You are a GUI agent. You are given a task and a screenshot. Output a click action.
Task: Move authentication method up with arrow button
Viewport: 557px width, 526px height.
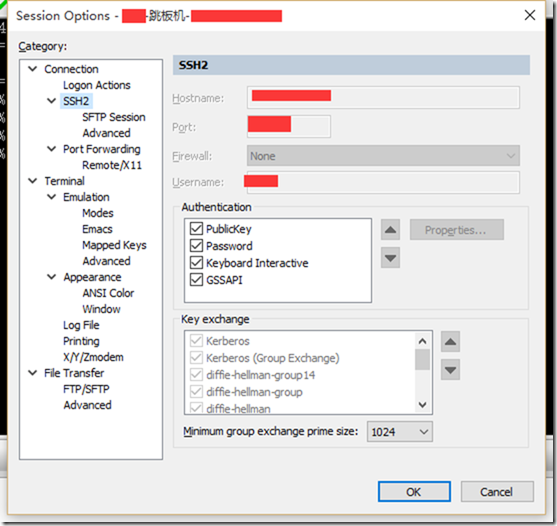[x=390, y=229]
